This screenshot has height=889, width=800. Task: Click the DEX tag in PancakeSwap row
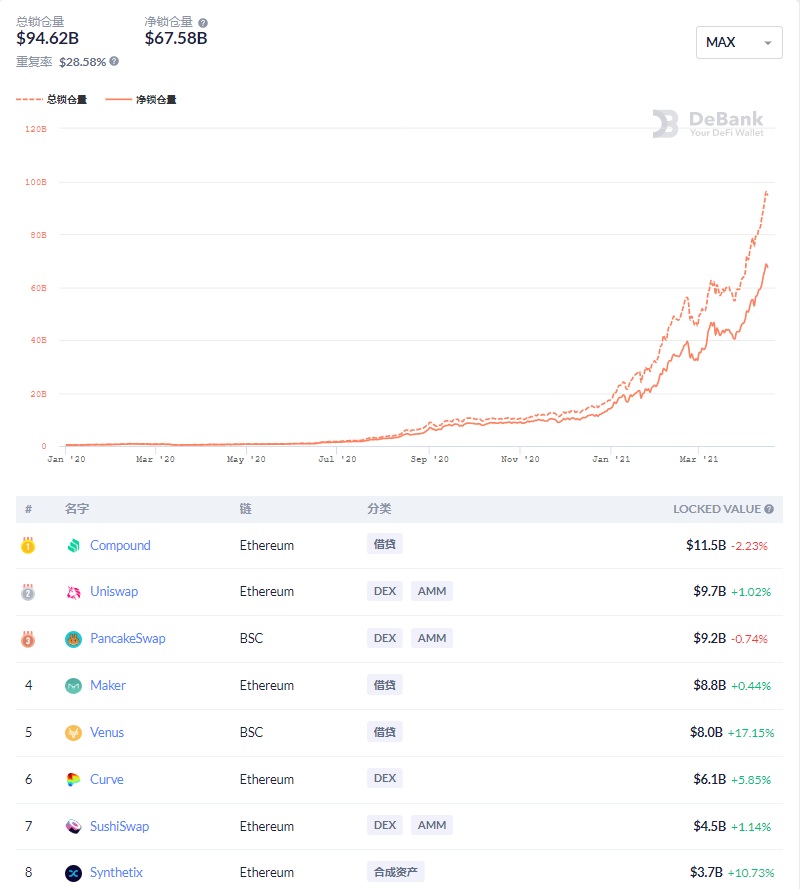click(x=385, y=638)
